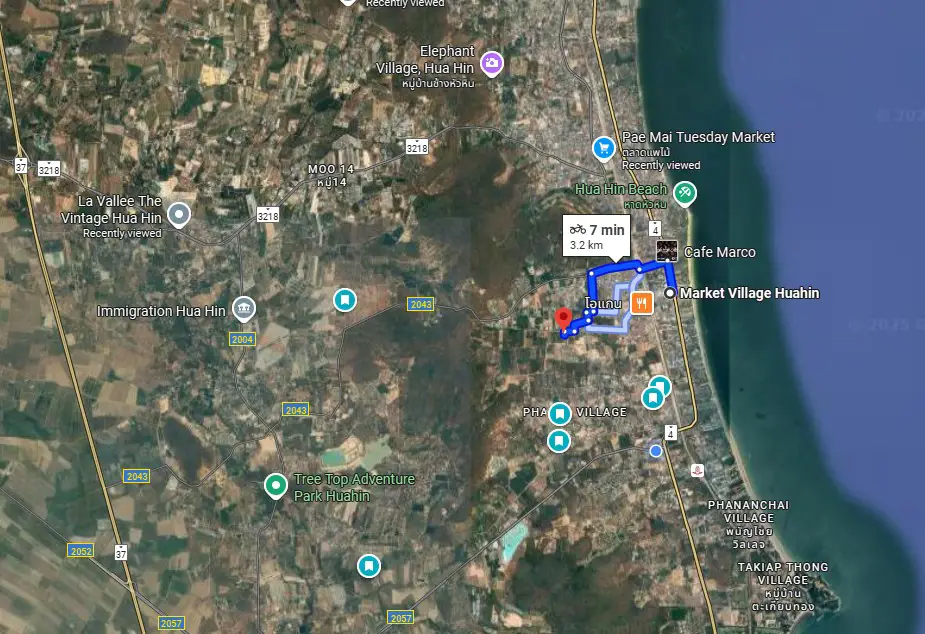Click the blue current location dot
This screenshot has width=925, height=634.
(656, 451)
